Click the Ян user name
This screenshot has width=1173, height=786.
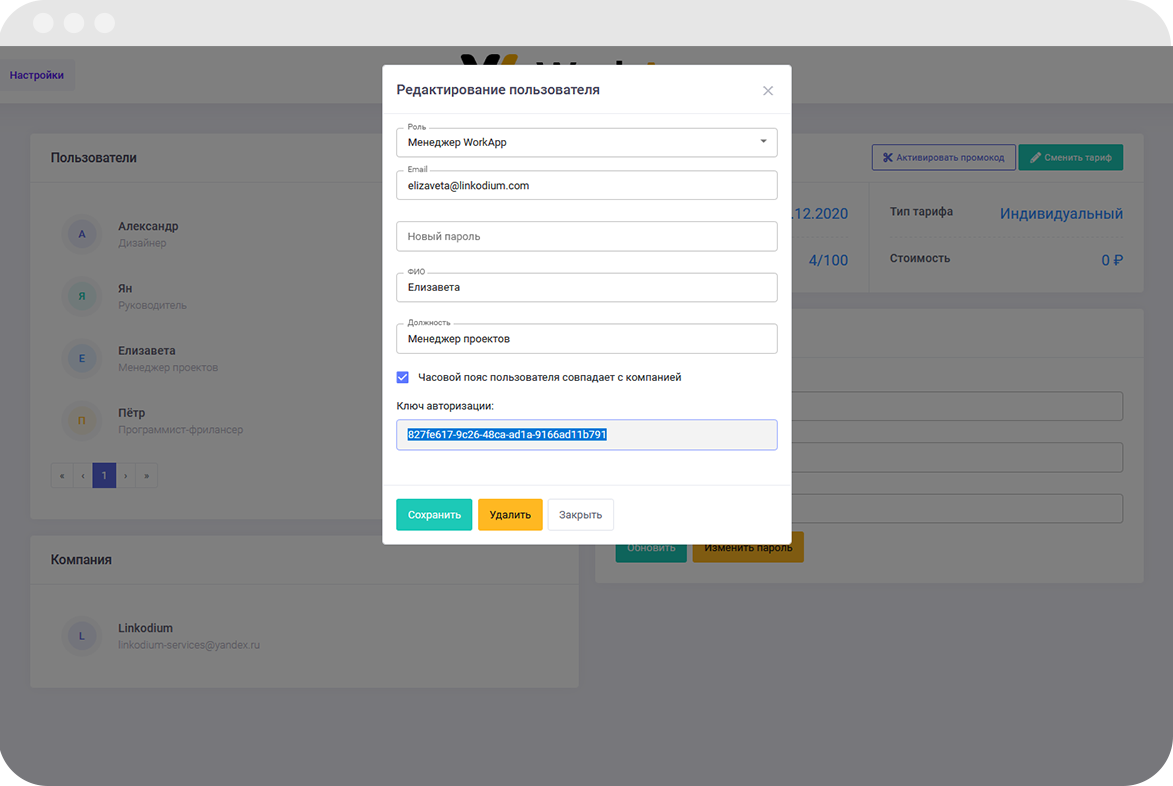pos(125,288)
